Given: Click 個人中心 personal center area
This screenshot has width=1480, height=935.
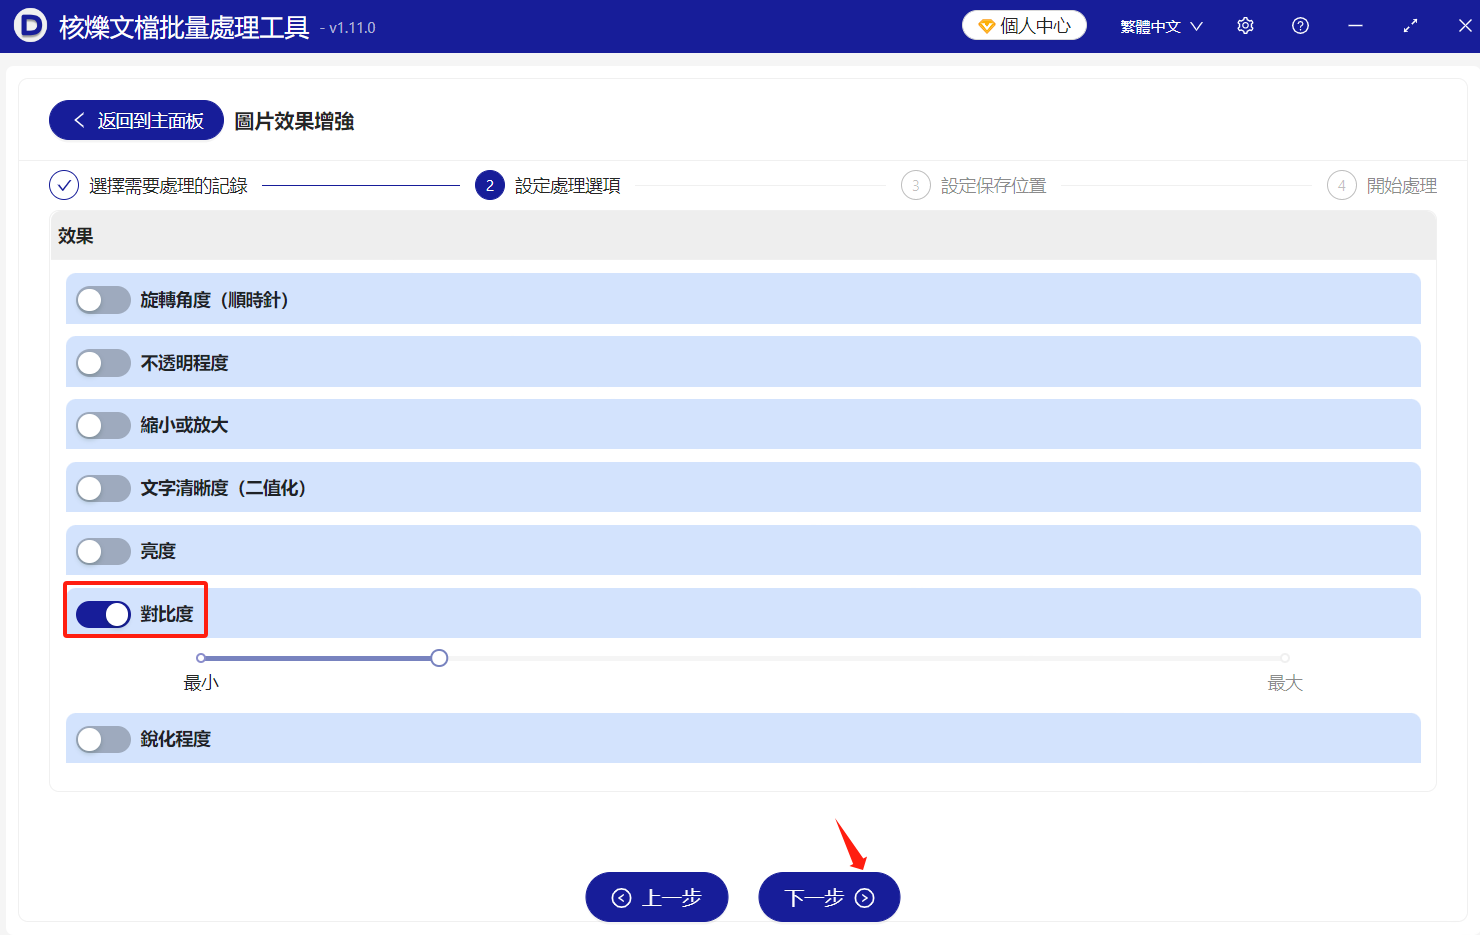Looking at the screenshot, I should pos(1024,25).
